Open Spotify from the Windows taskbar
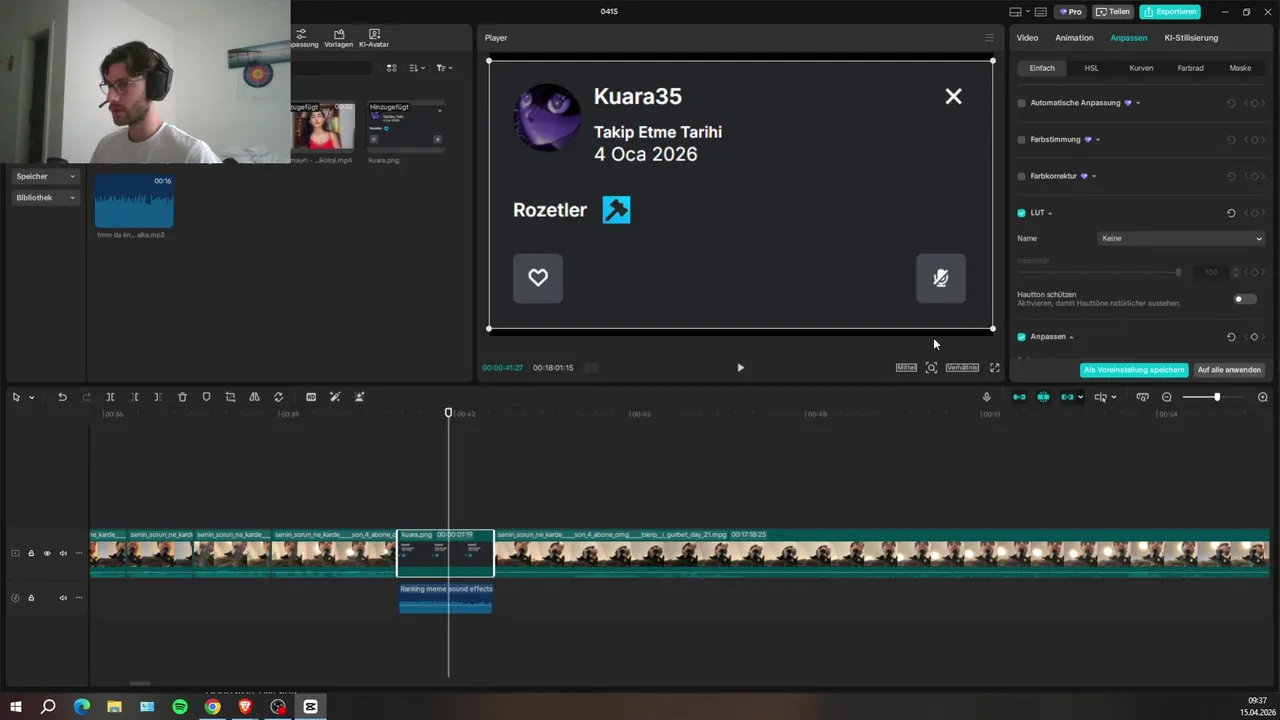The height and width of the screenshot is (720, 1280). point(180,707)
